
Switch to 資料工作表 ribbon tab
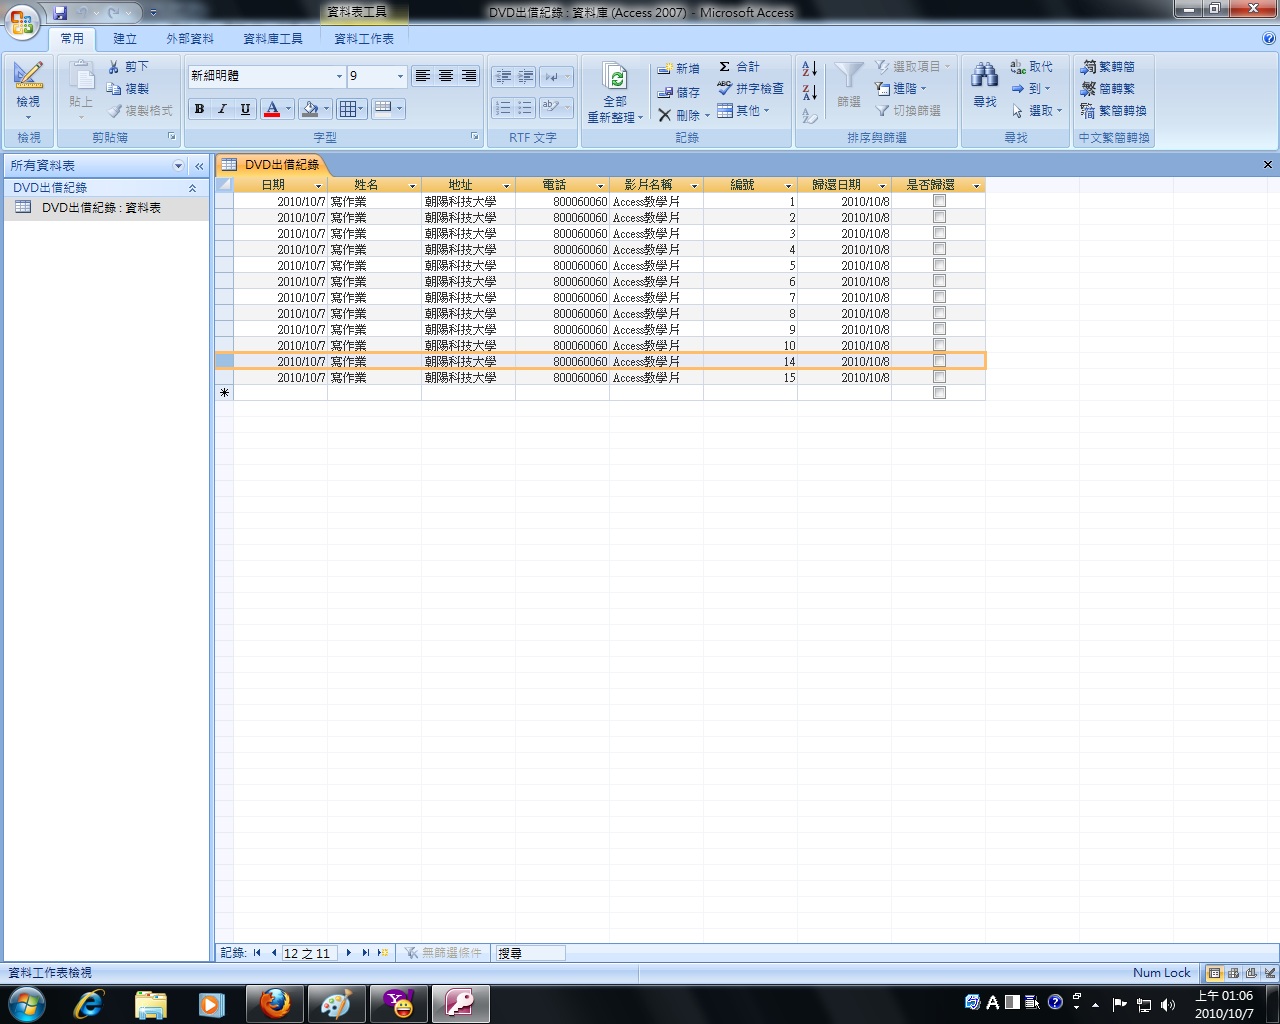coord(364,38)
